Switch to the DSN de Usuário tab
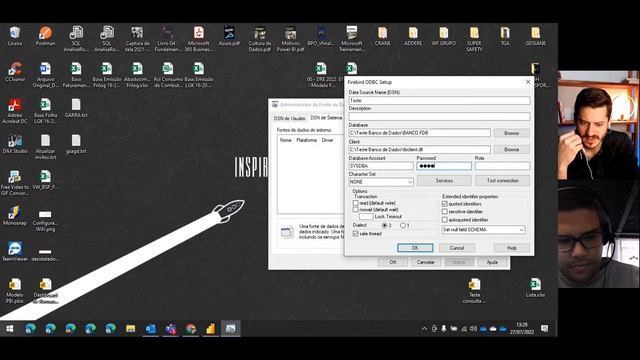640x360 pixels. [289, 118]
